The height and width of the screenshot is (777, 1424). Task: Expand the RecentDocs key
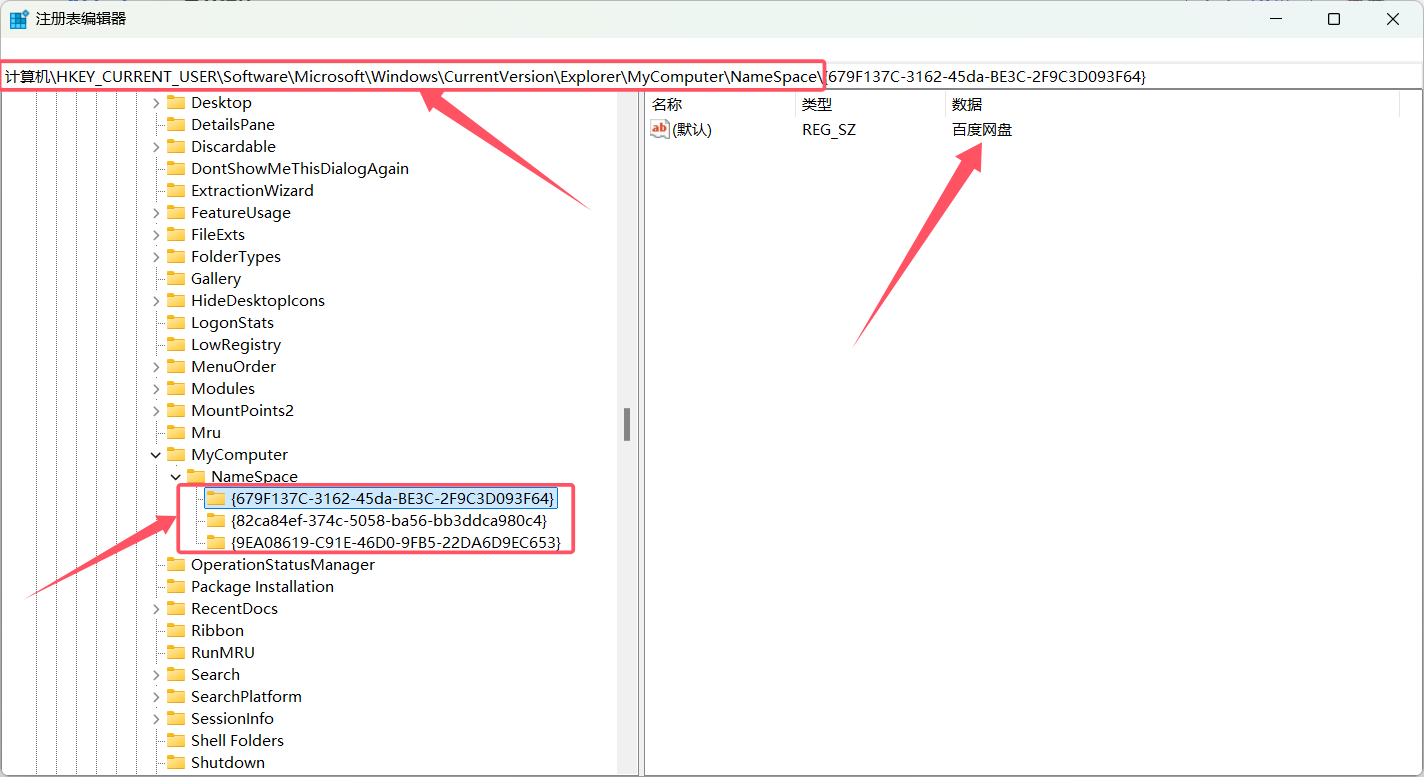(155, 609)
